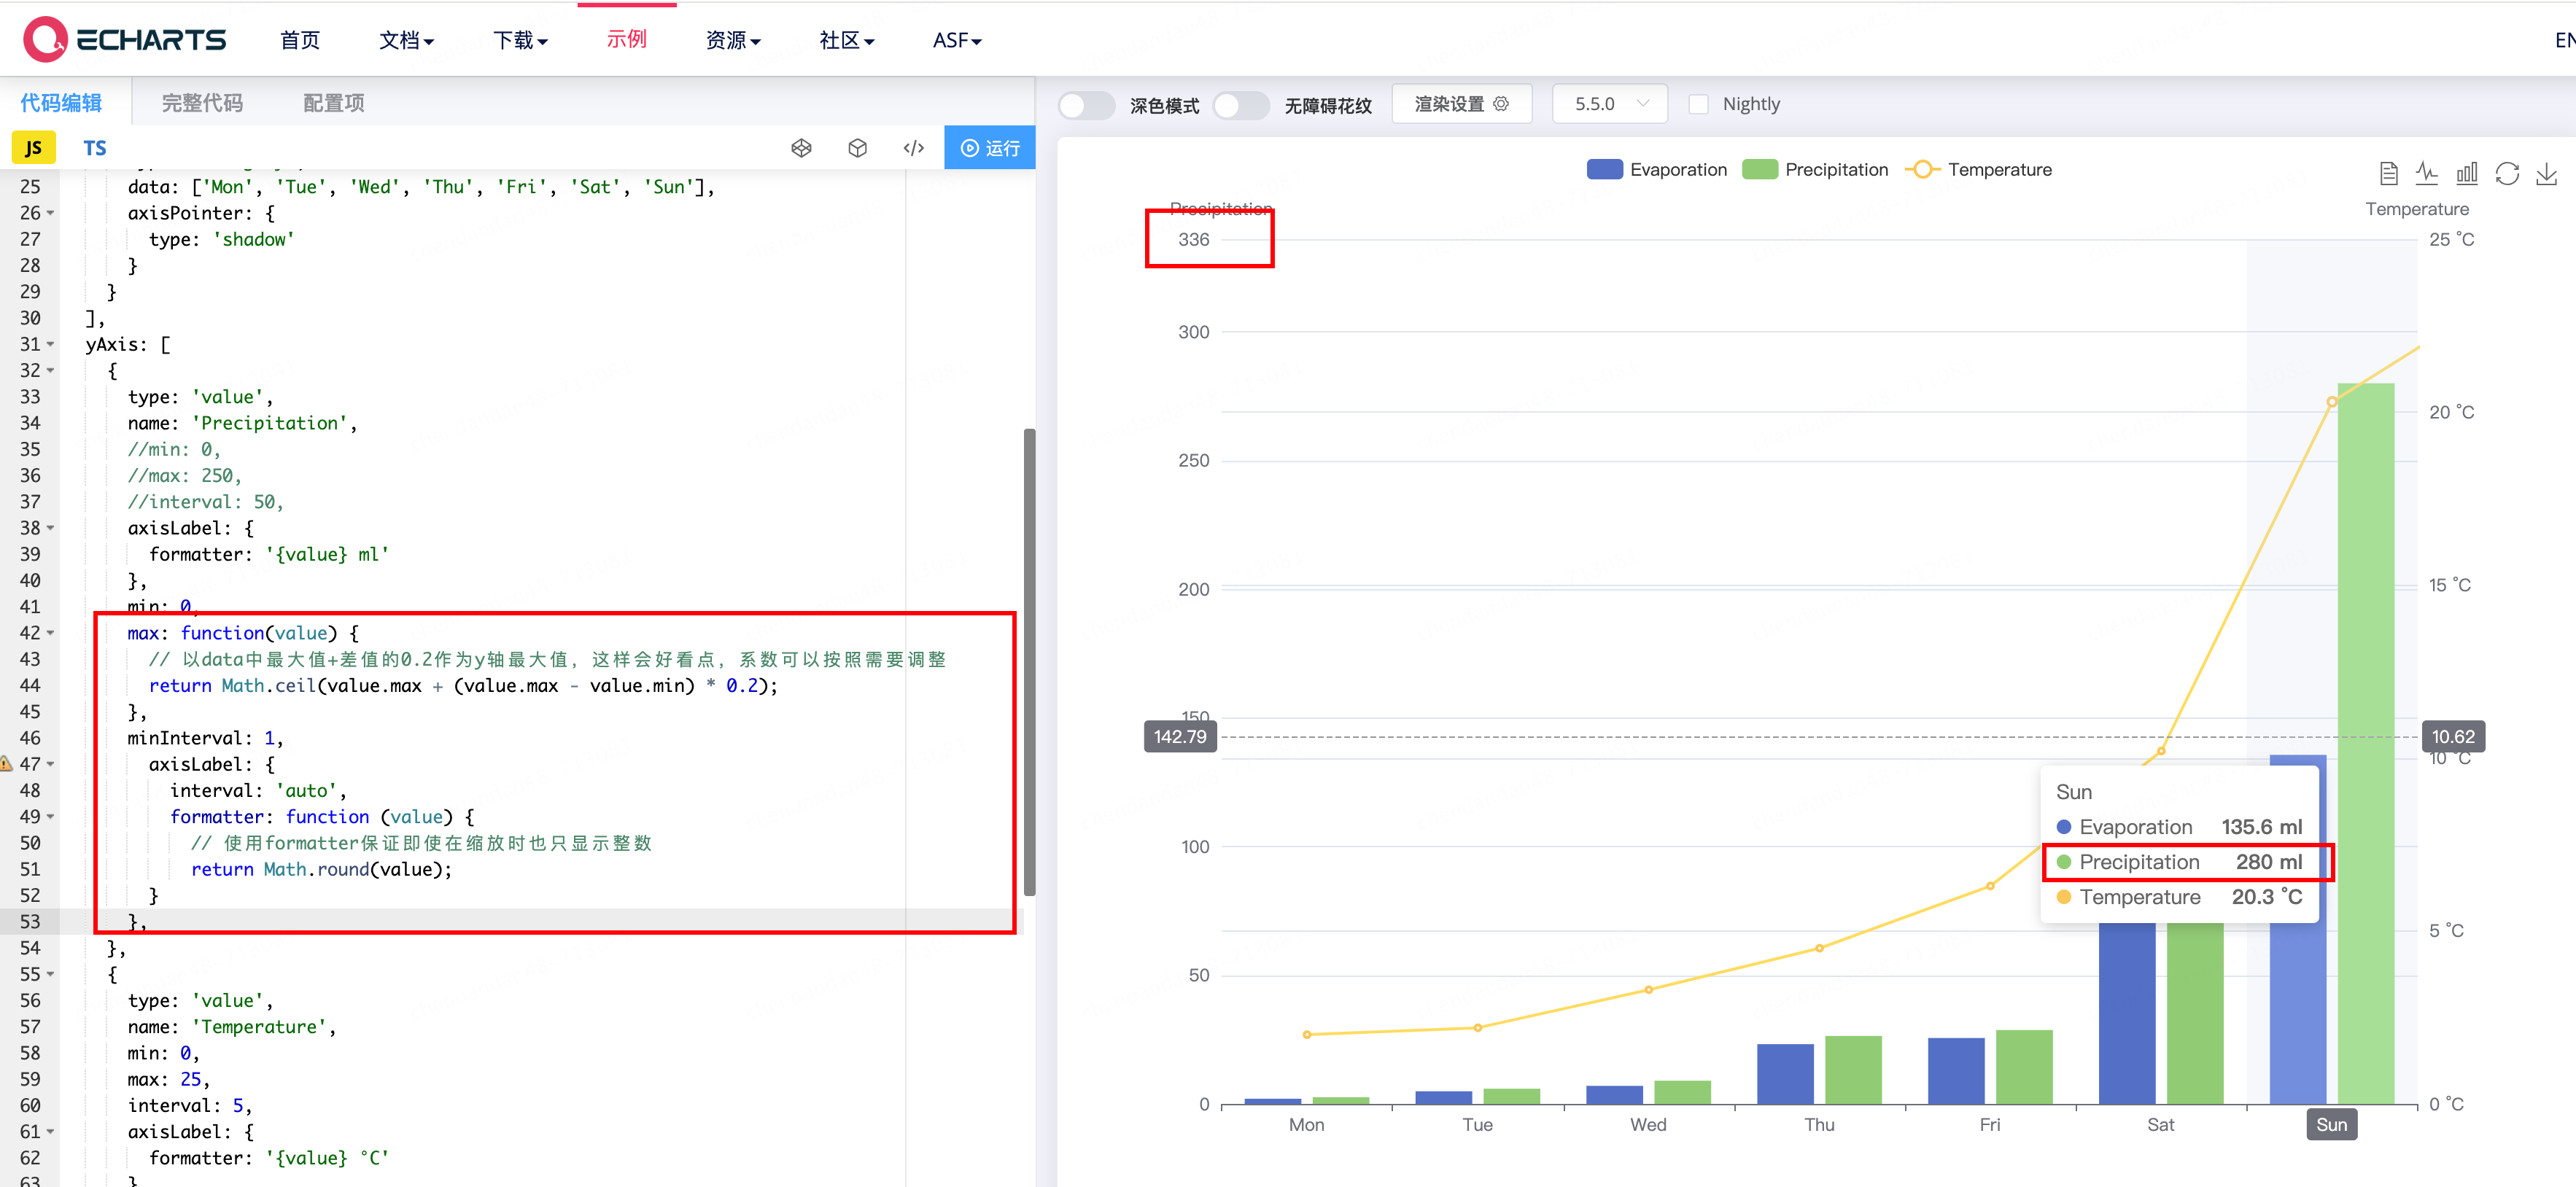Screen dimensions: 2576x1187
Task: Click the Wed x-axis label
Action: pyautogui.click(x=1648, y=1125)
